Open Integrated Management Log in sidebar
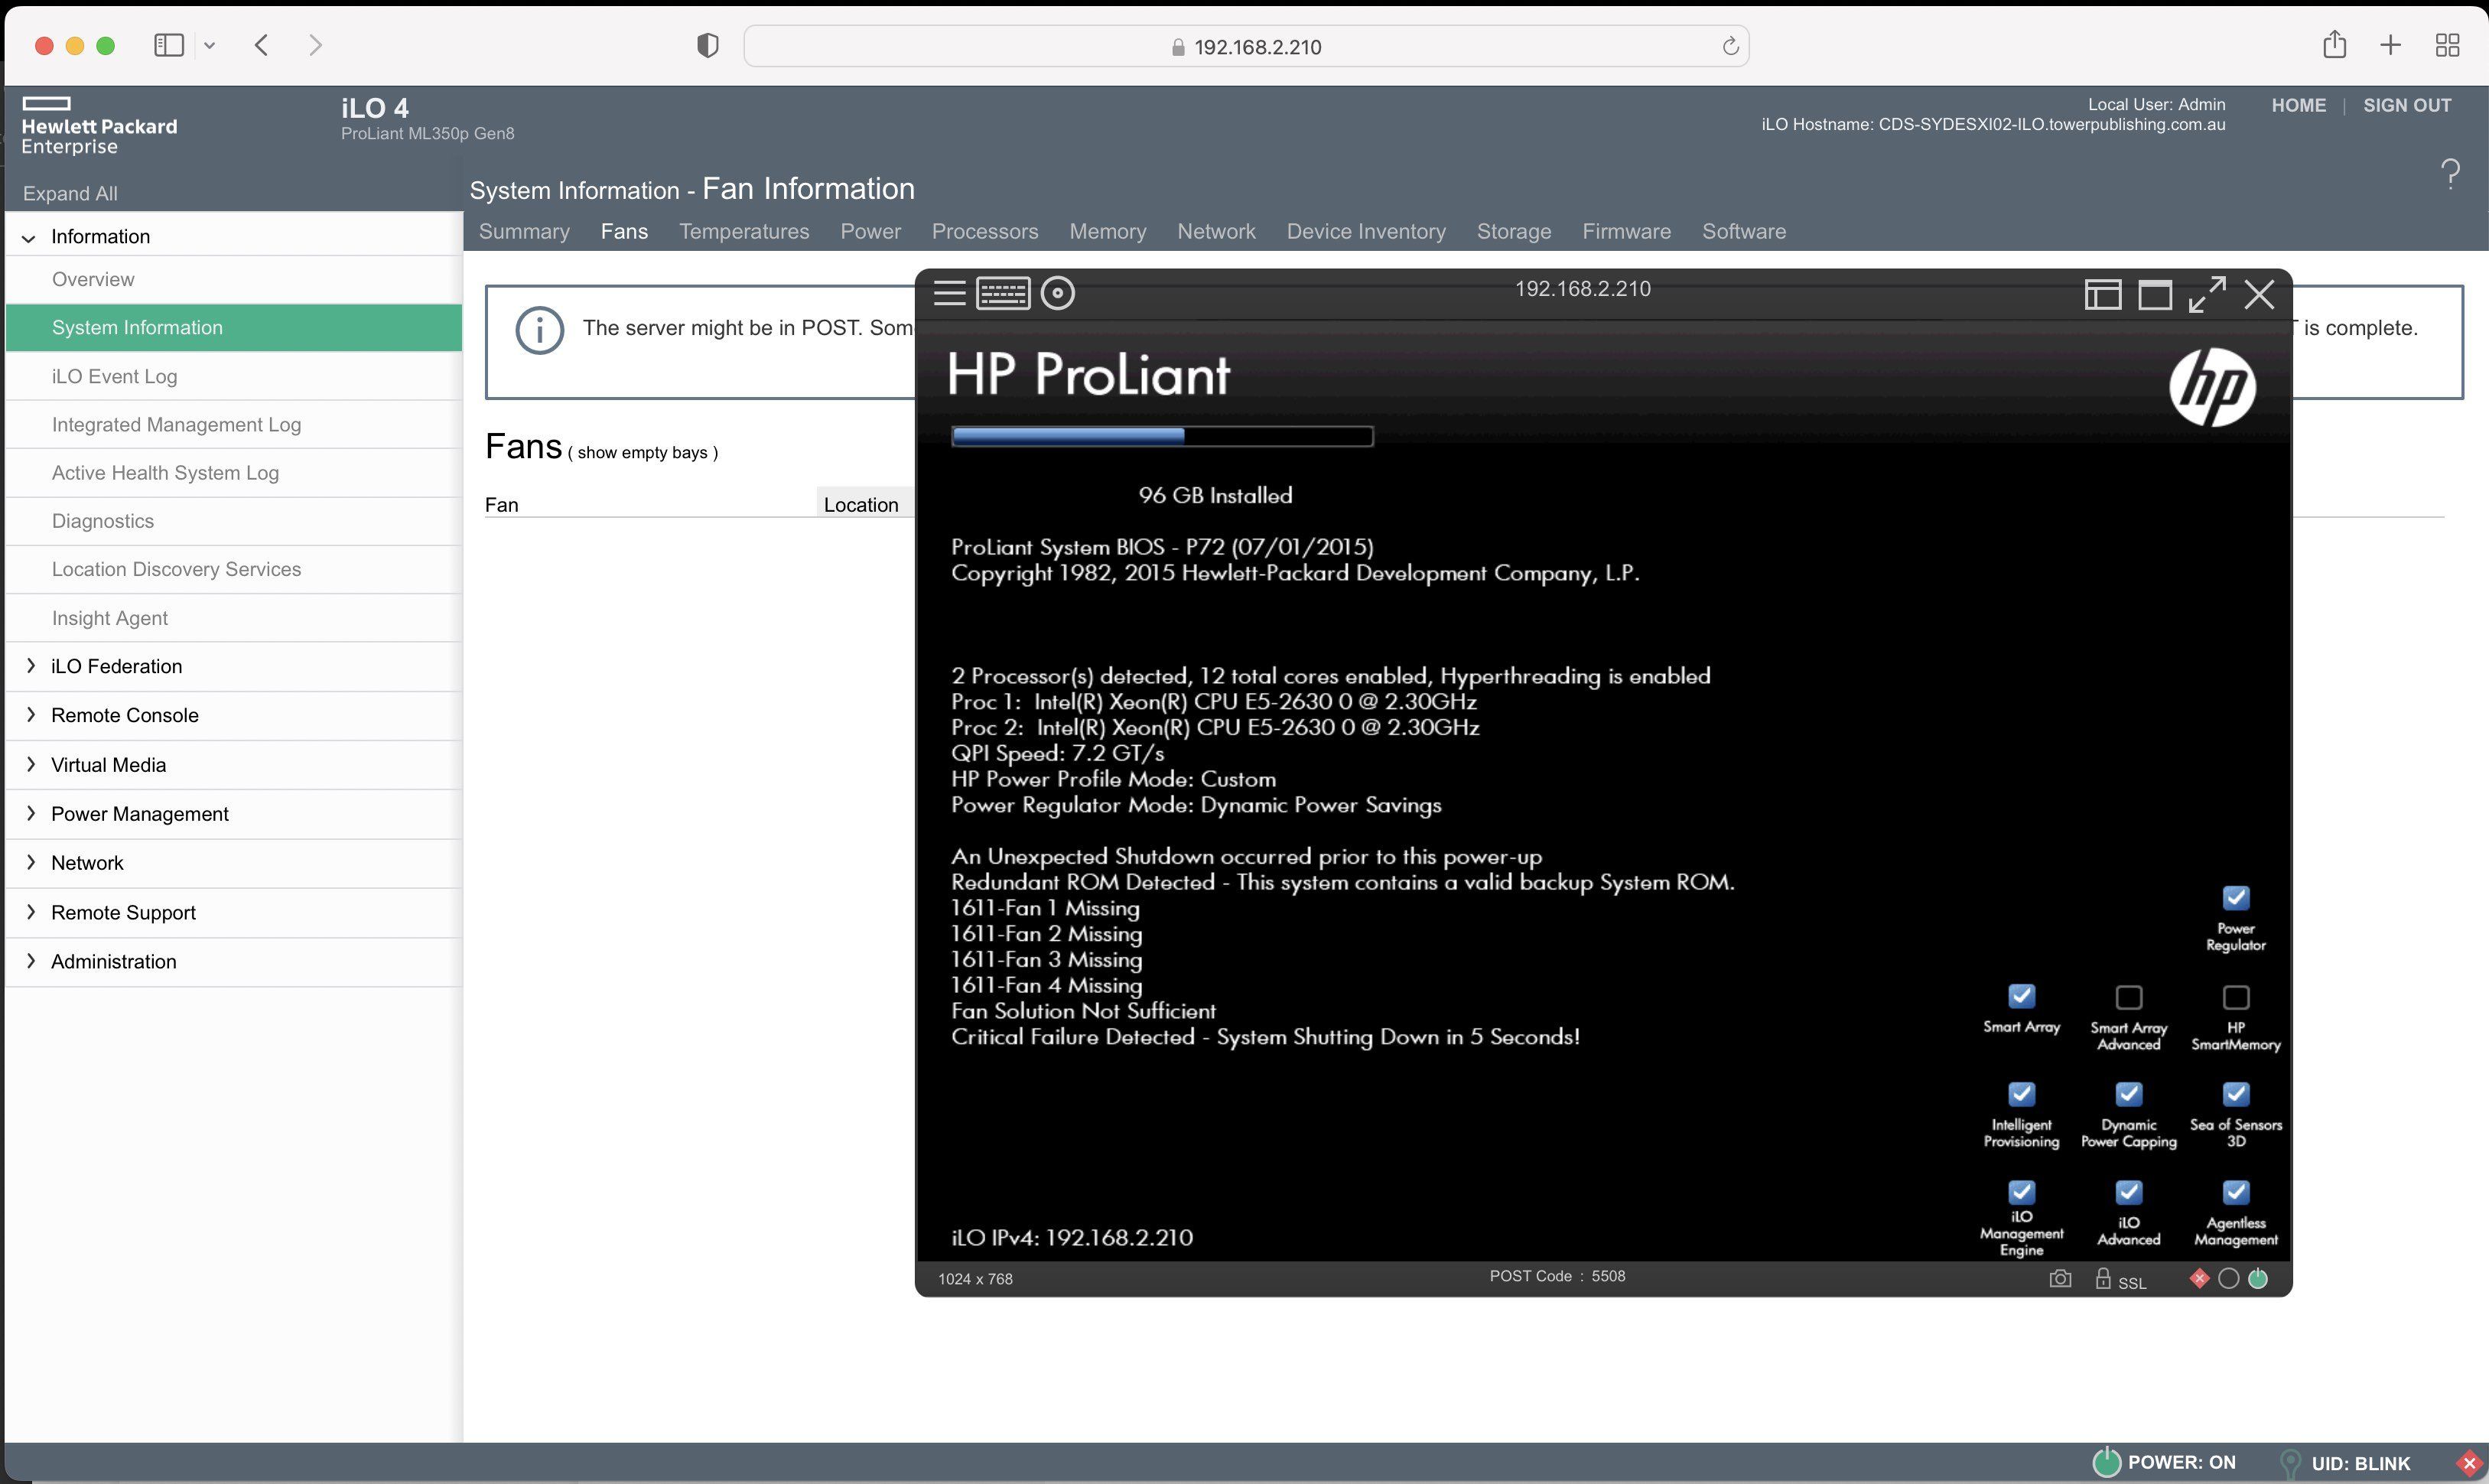This screenshot has height=1484, width=2489. pyautogui.click(x=176, y=424)
